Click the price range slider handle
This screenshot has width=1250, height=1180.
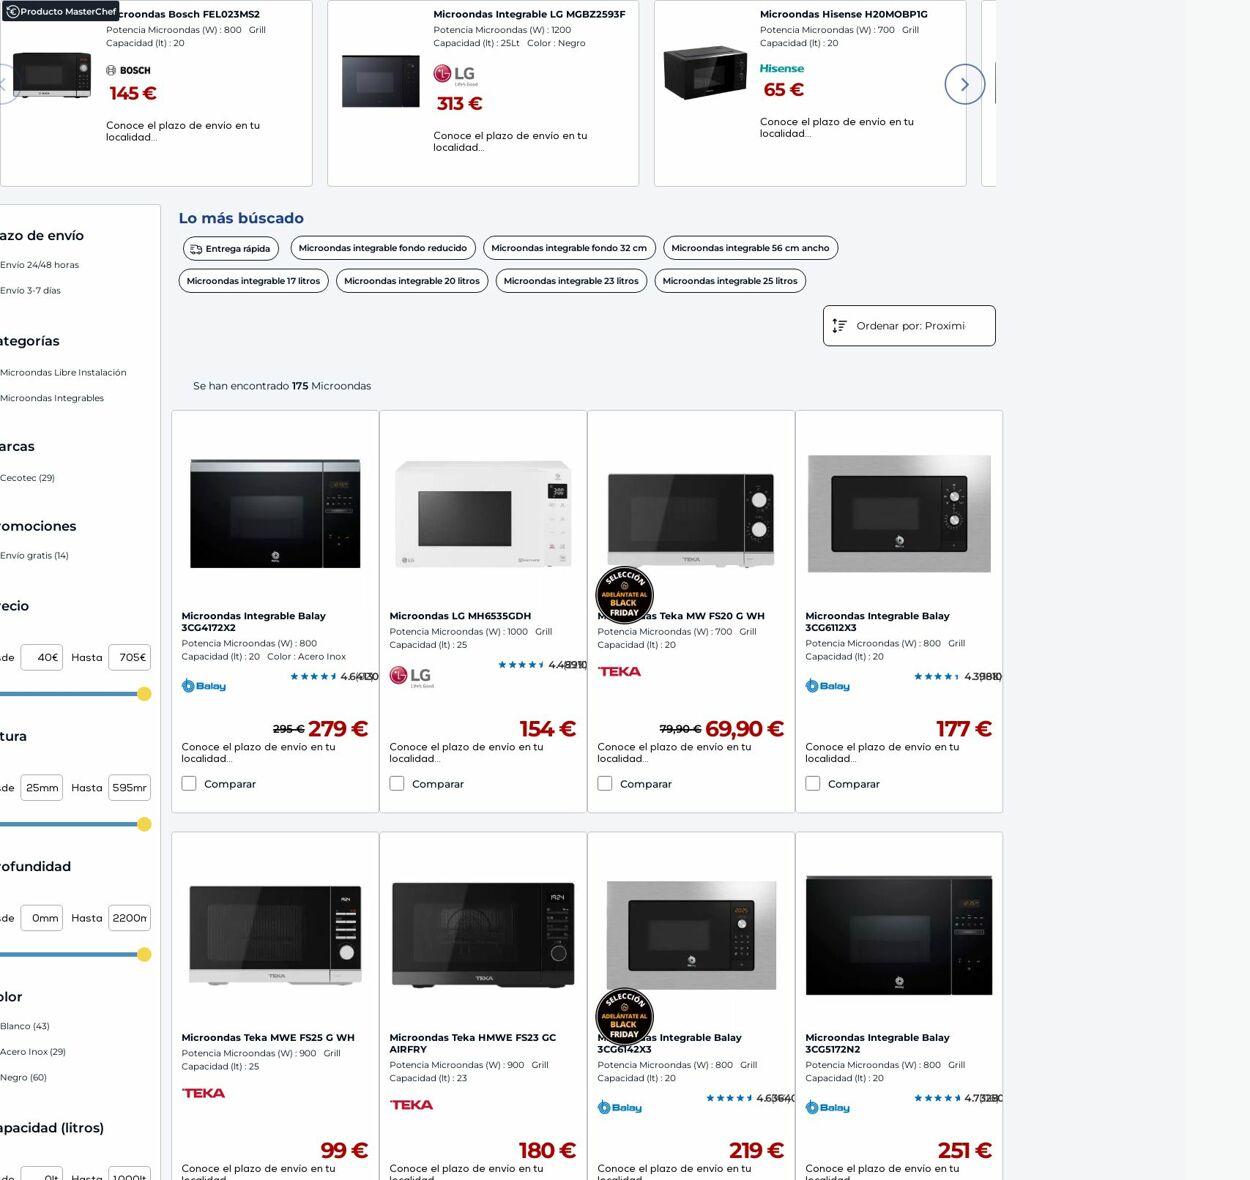pyautogui.click(x=144, y=694)
